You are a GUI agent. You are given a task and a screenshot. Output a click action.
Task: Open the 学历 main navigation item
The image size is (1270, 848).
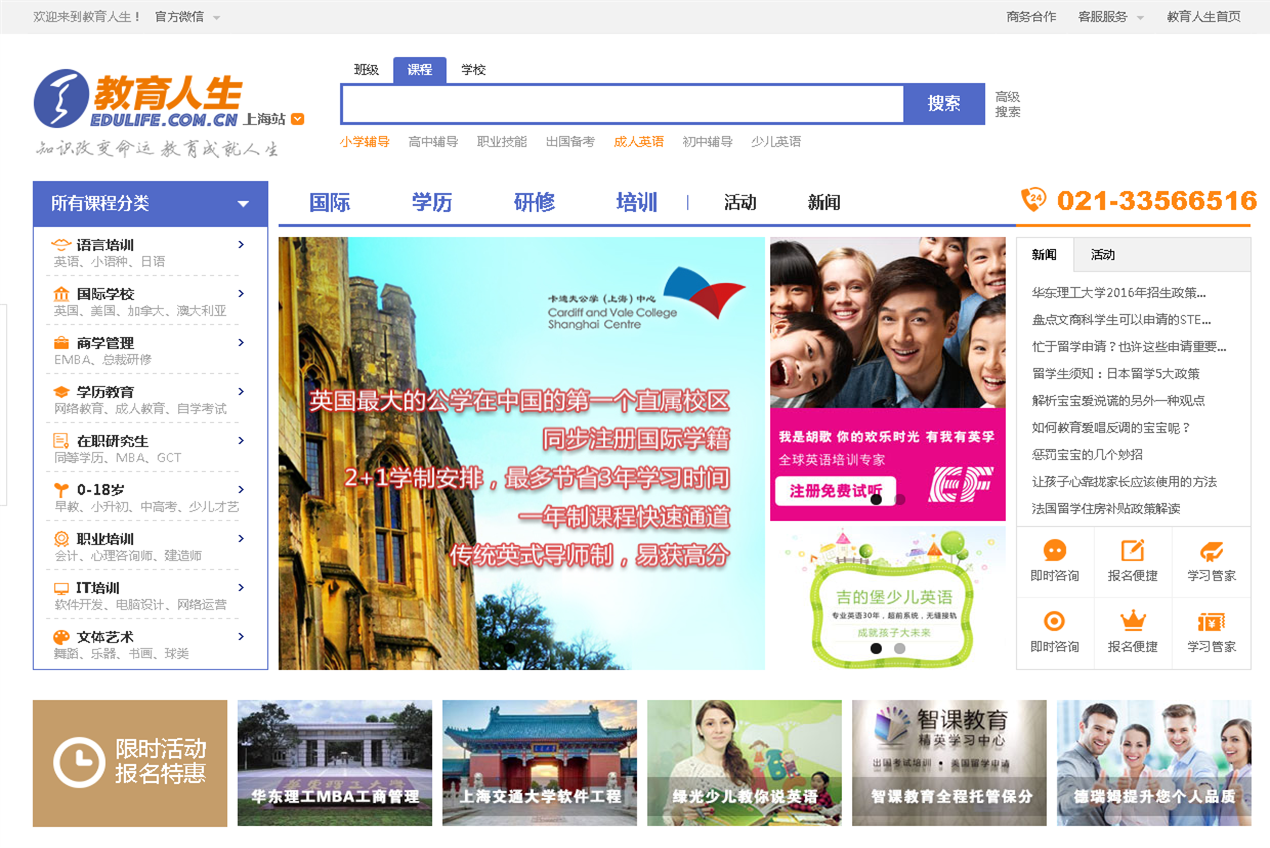432,202
